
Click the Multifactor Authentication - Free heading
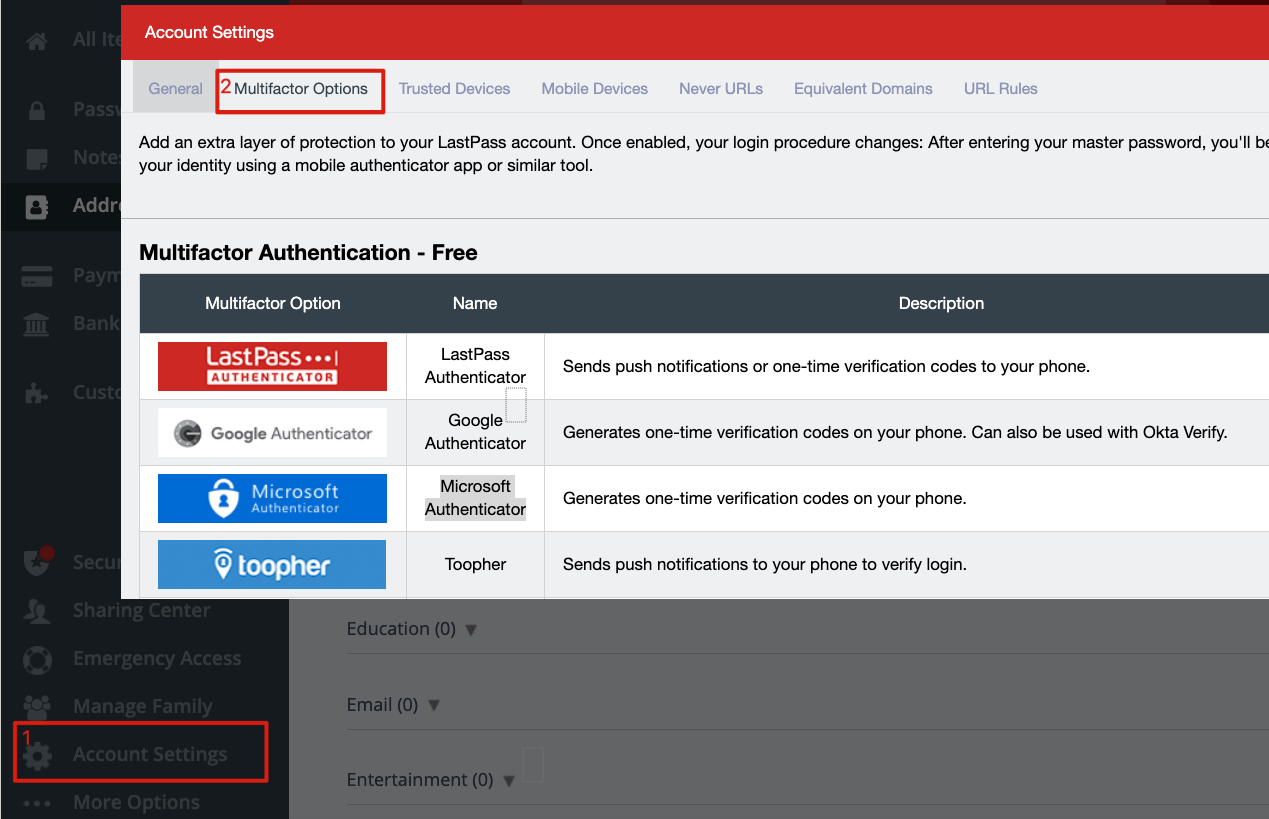point(308,253)
